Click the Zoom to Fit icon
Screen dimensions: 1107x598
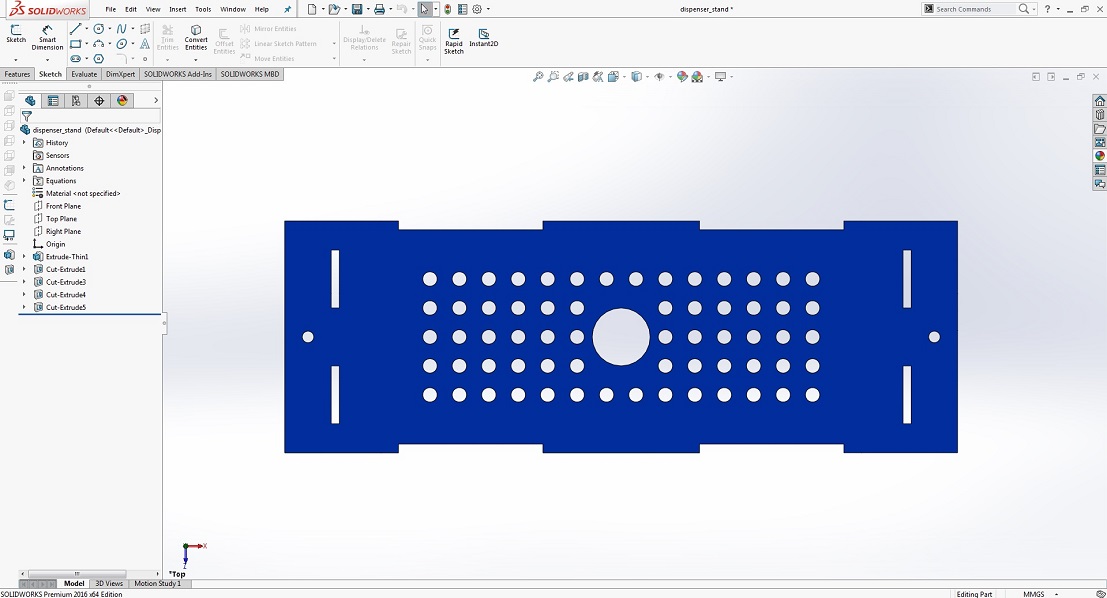click(x=538, y=76)
